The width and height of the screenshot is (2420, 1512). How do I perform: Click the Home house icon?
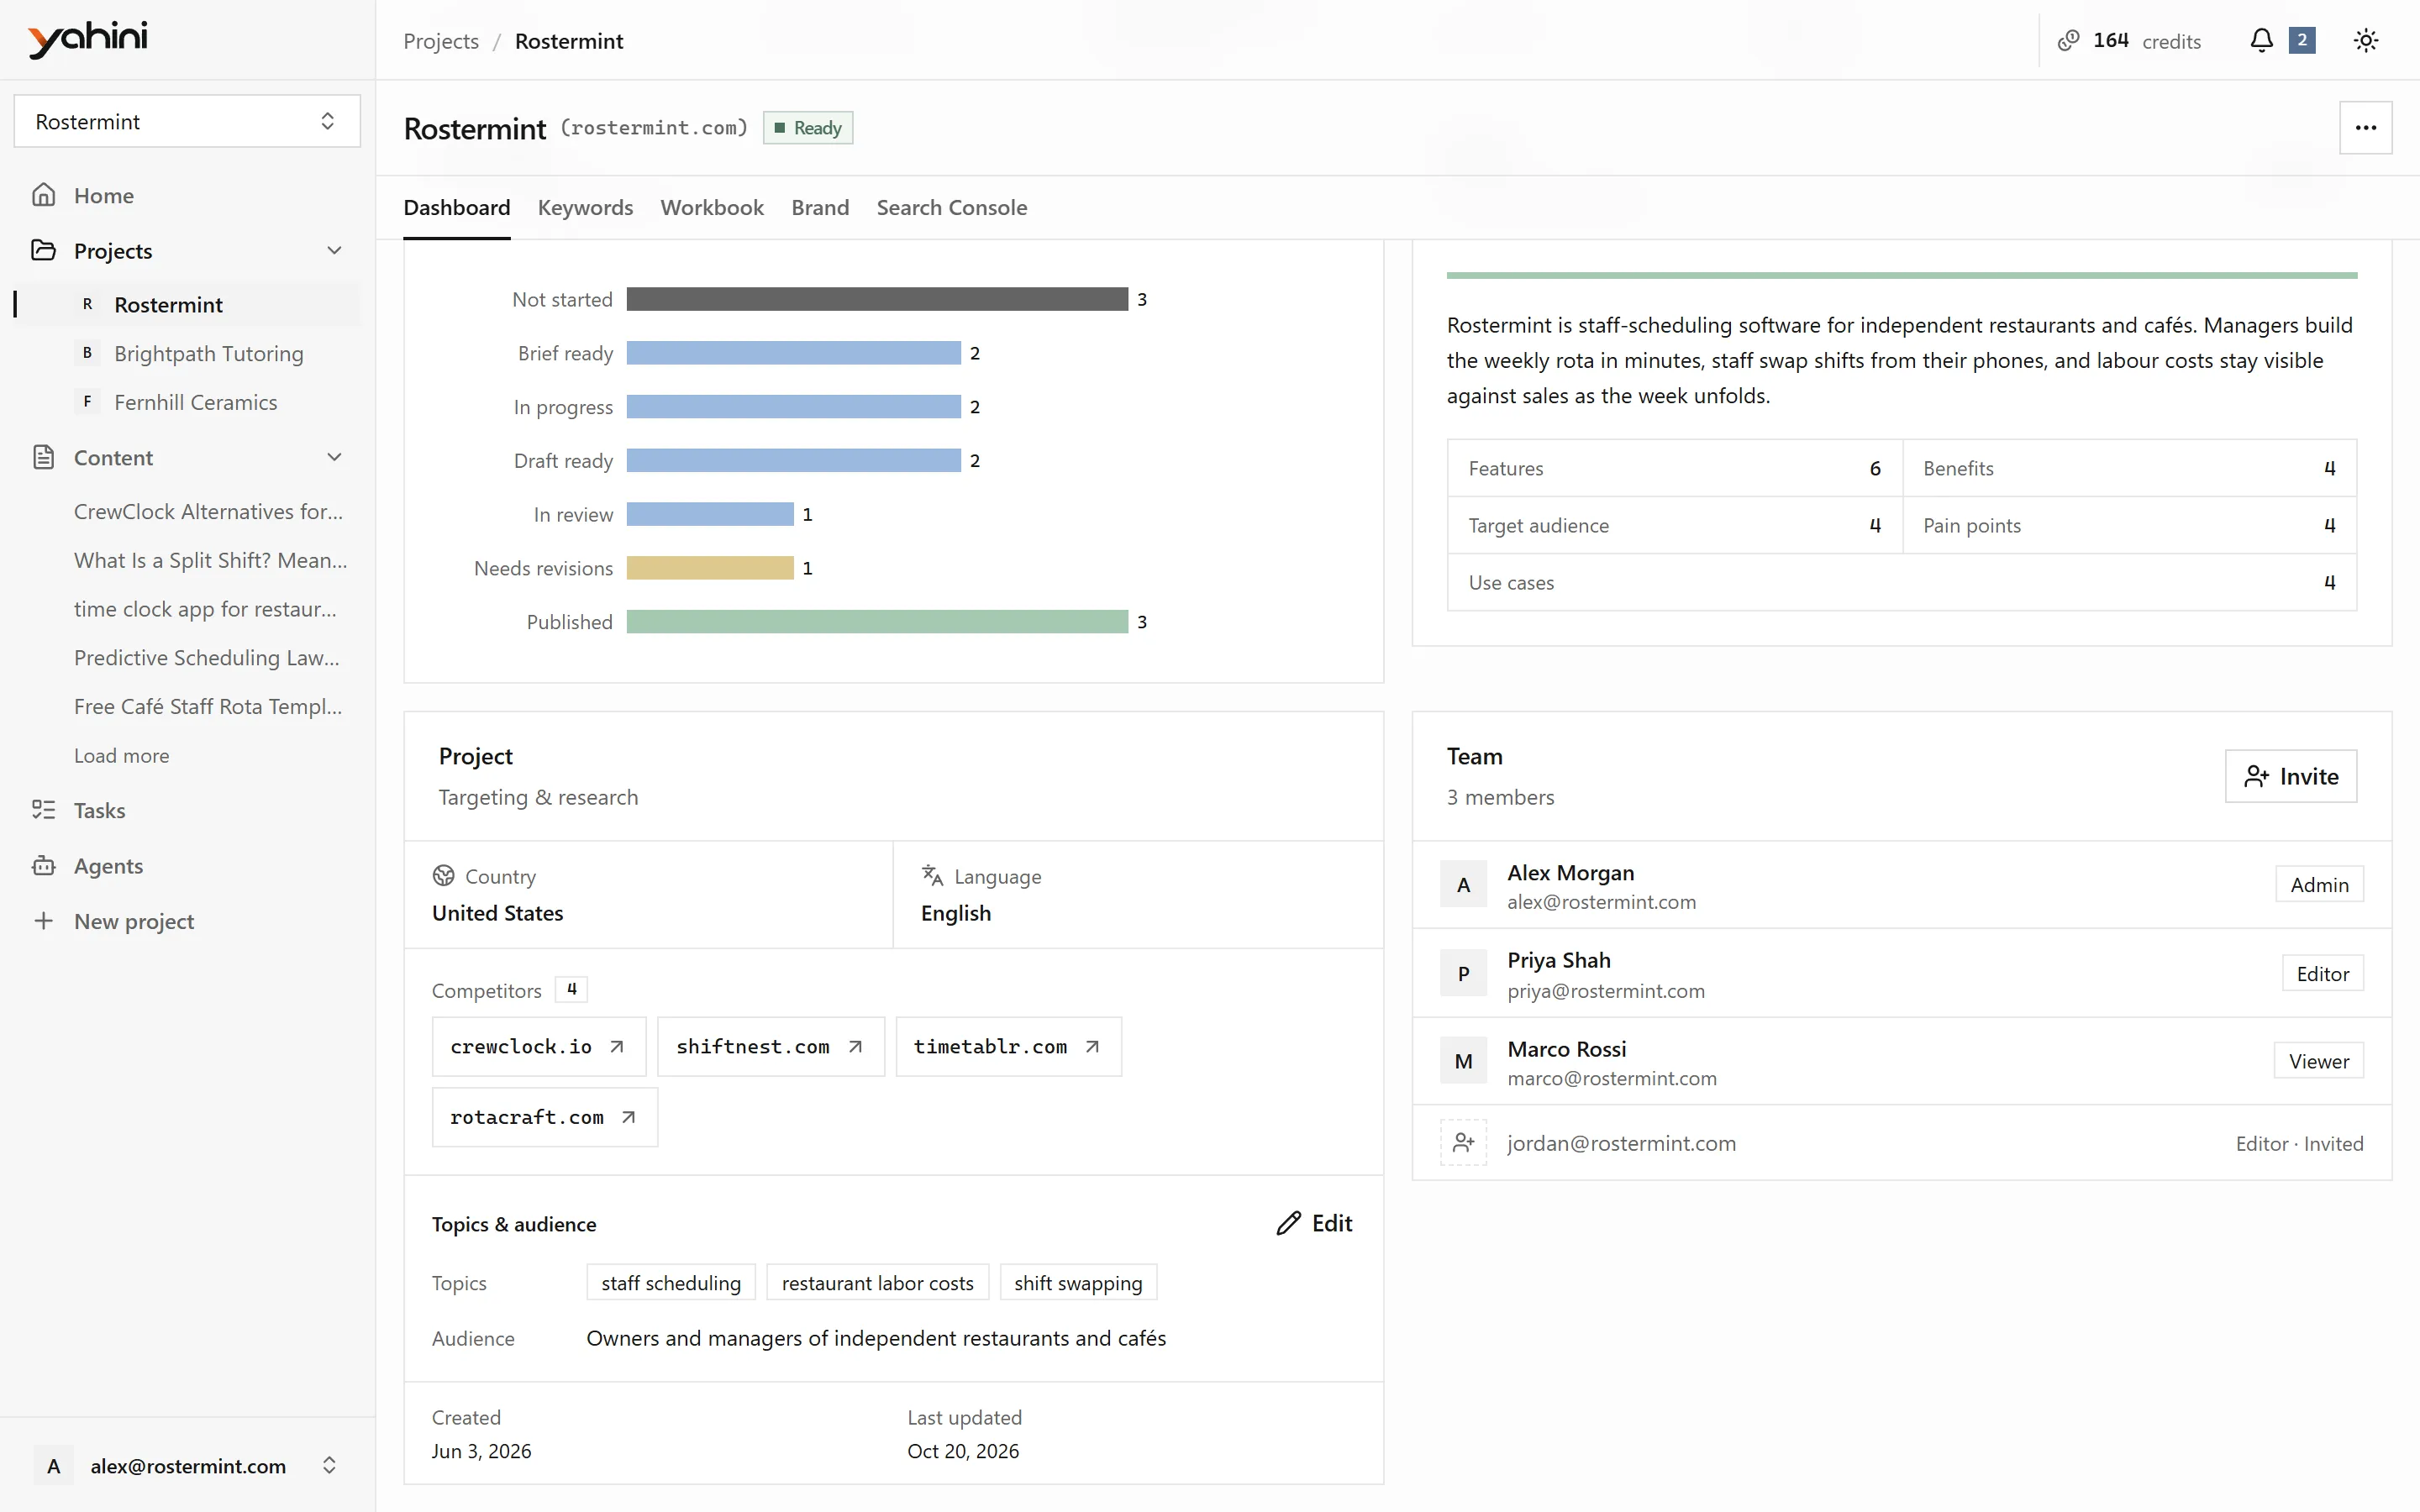[x=43, y=195]
